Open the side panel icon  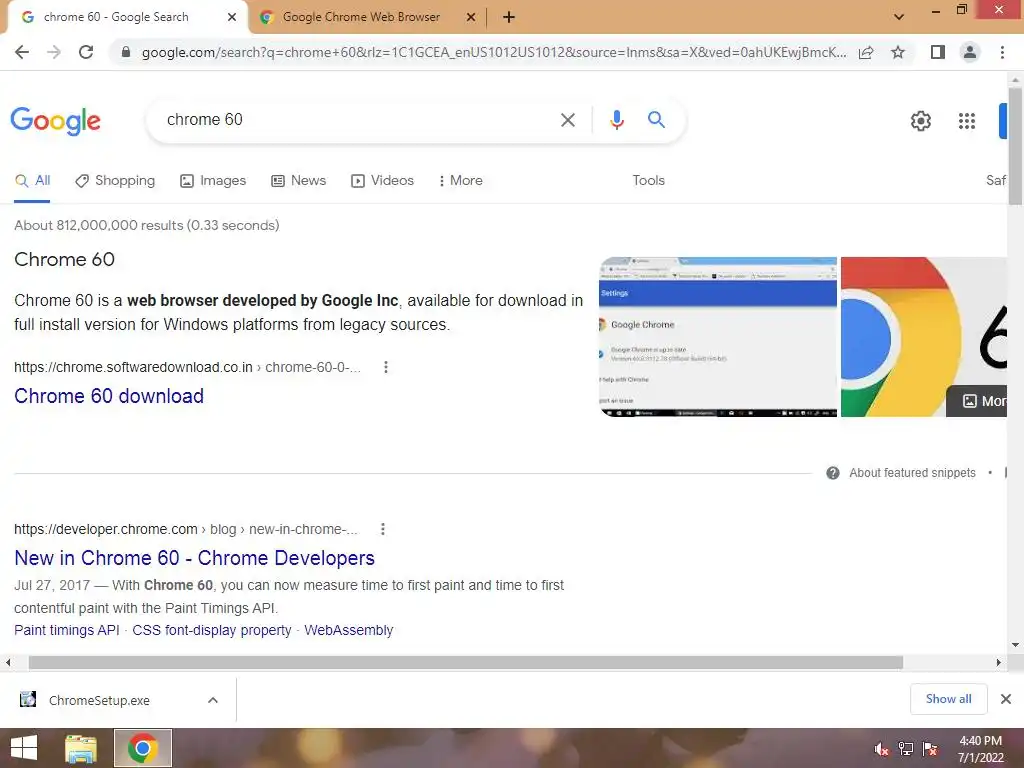(x=938, y=52)
